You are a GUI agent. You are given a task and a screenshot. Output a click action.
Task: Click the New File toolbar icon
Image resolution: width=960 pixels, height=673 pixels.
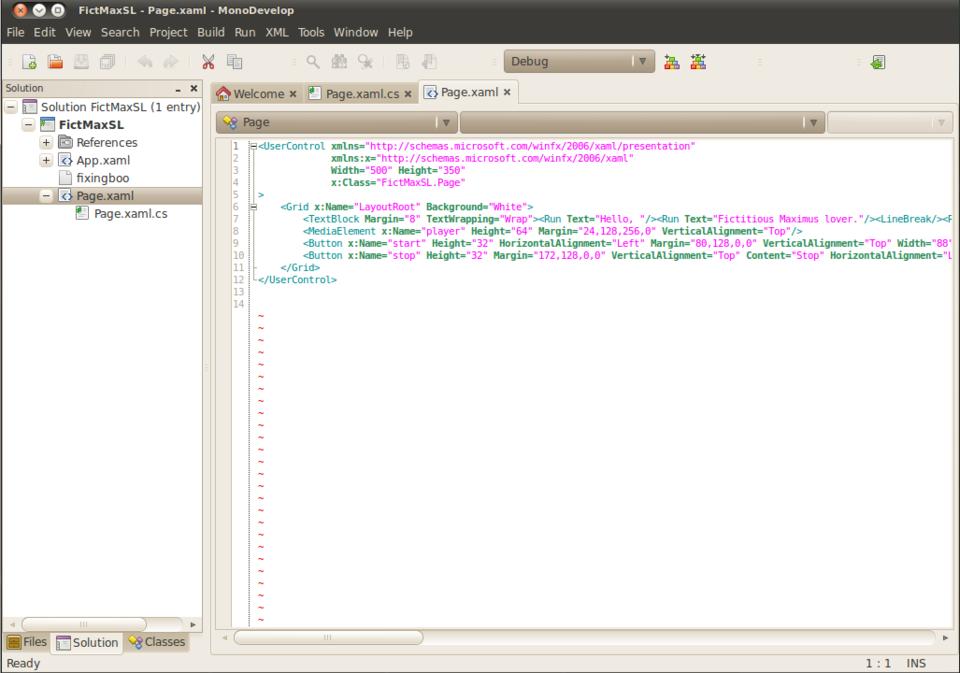pyautogui.click(x=27, y=62)
